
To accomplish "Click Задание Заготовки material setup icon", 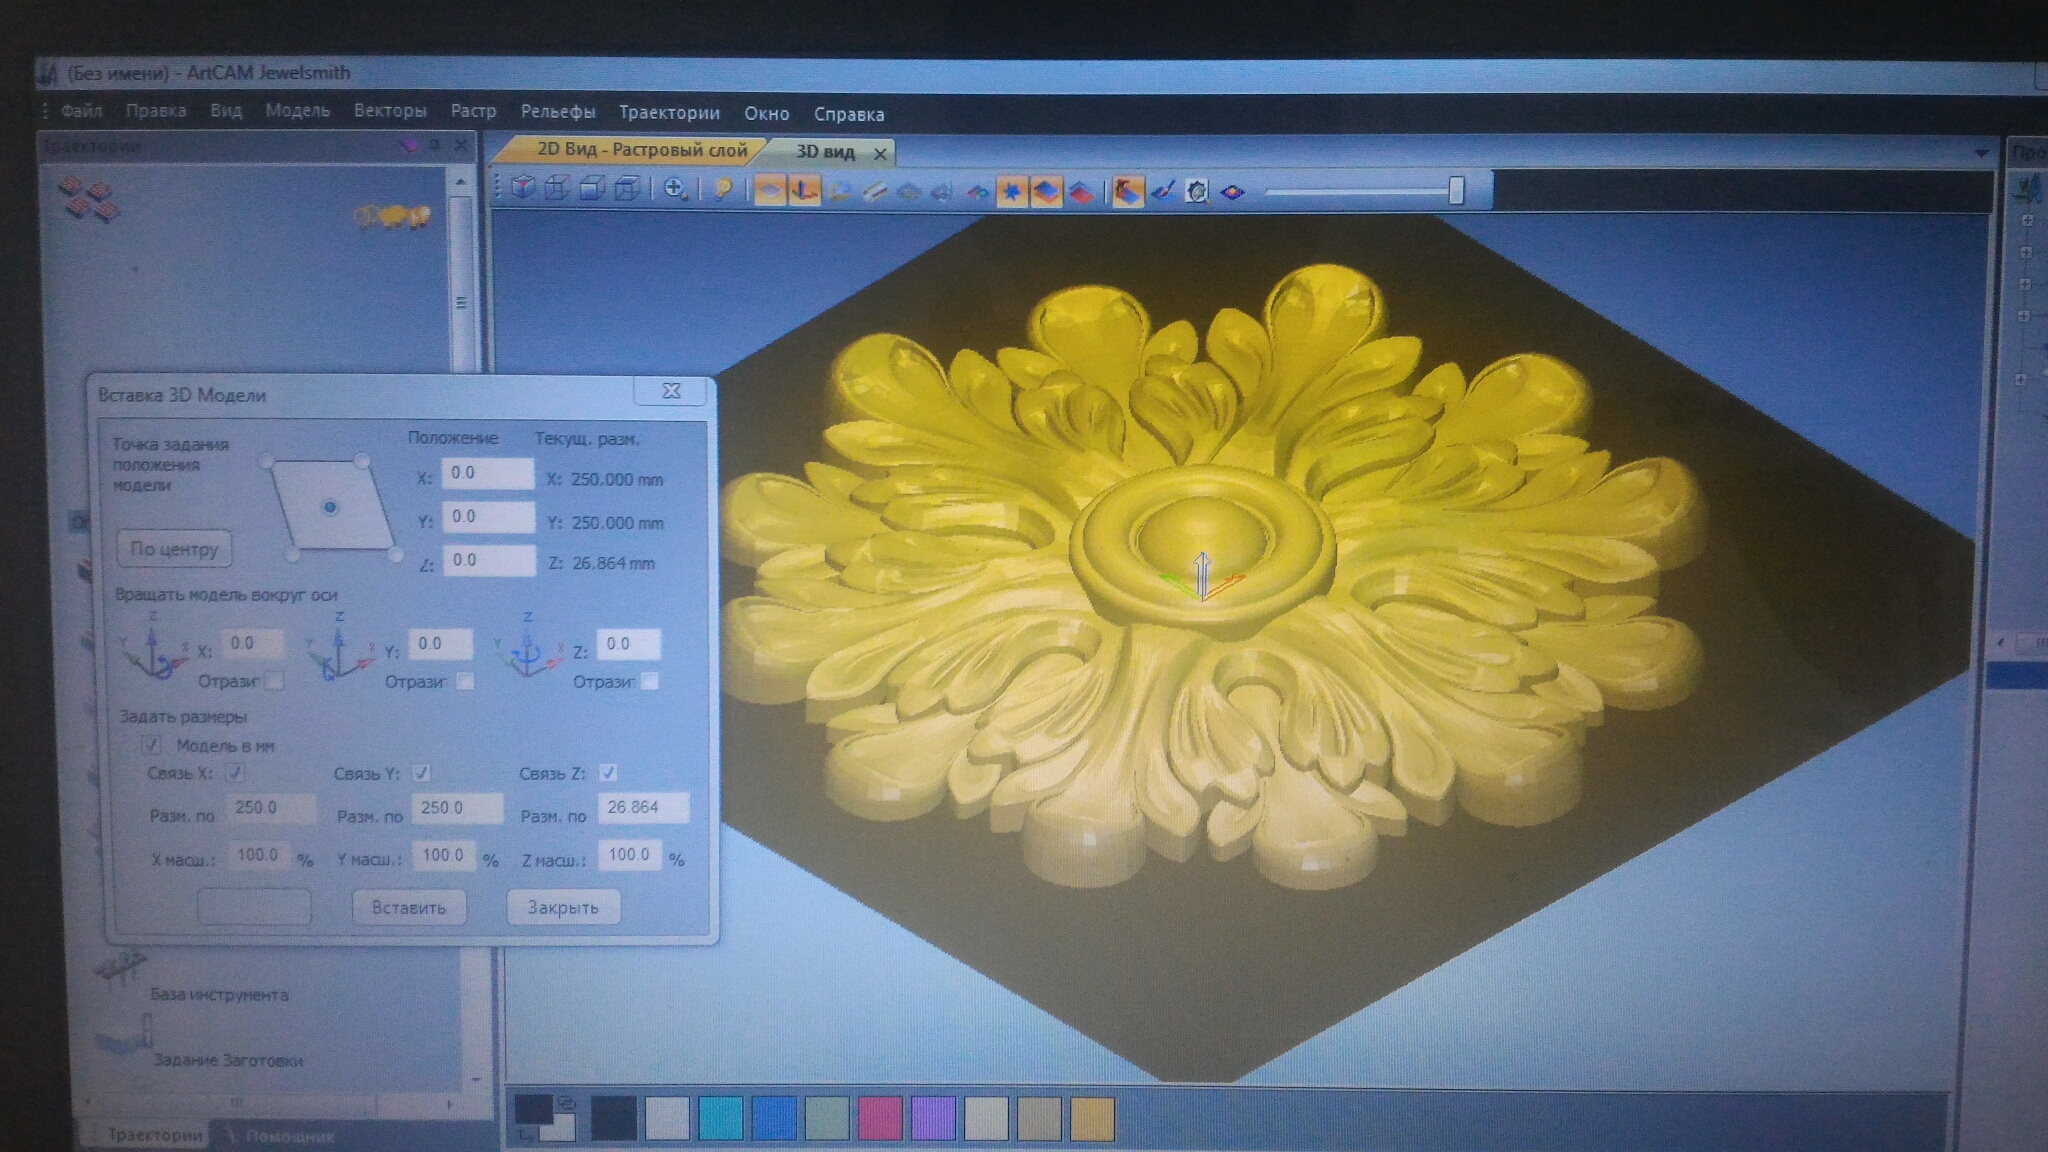I will click(125, 1035).
